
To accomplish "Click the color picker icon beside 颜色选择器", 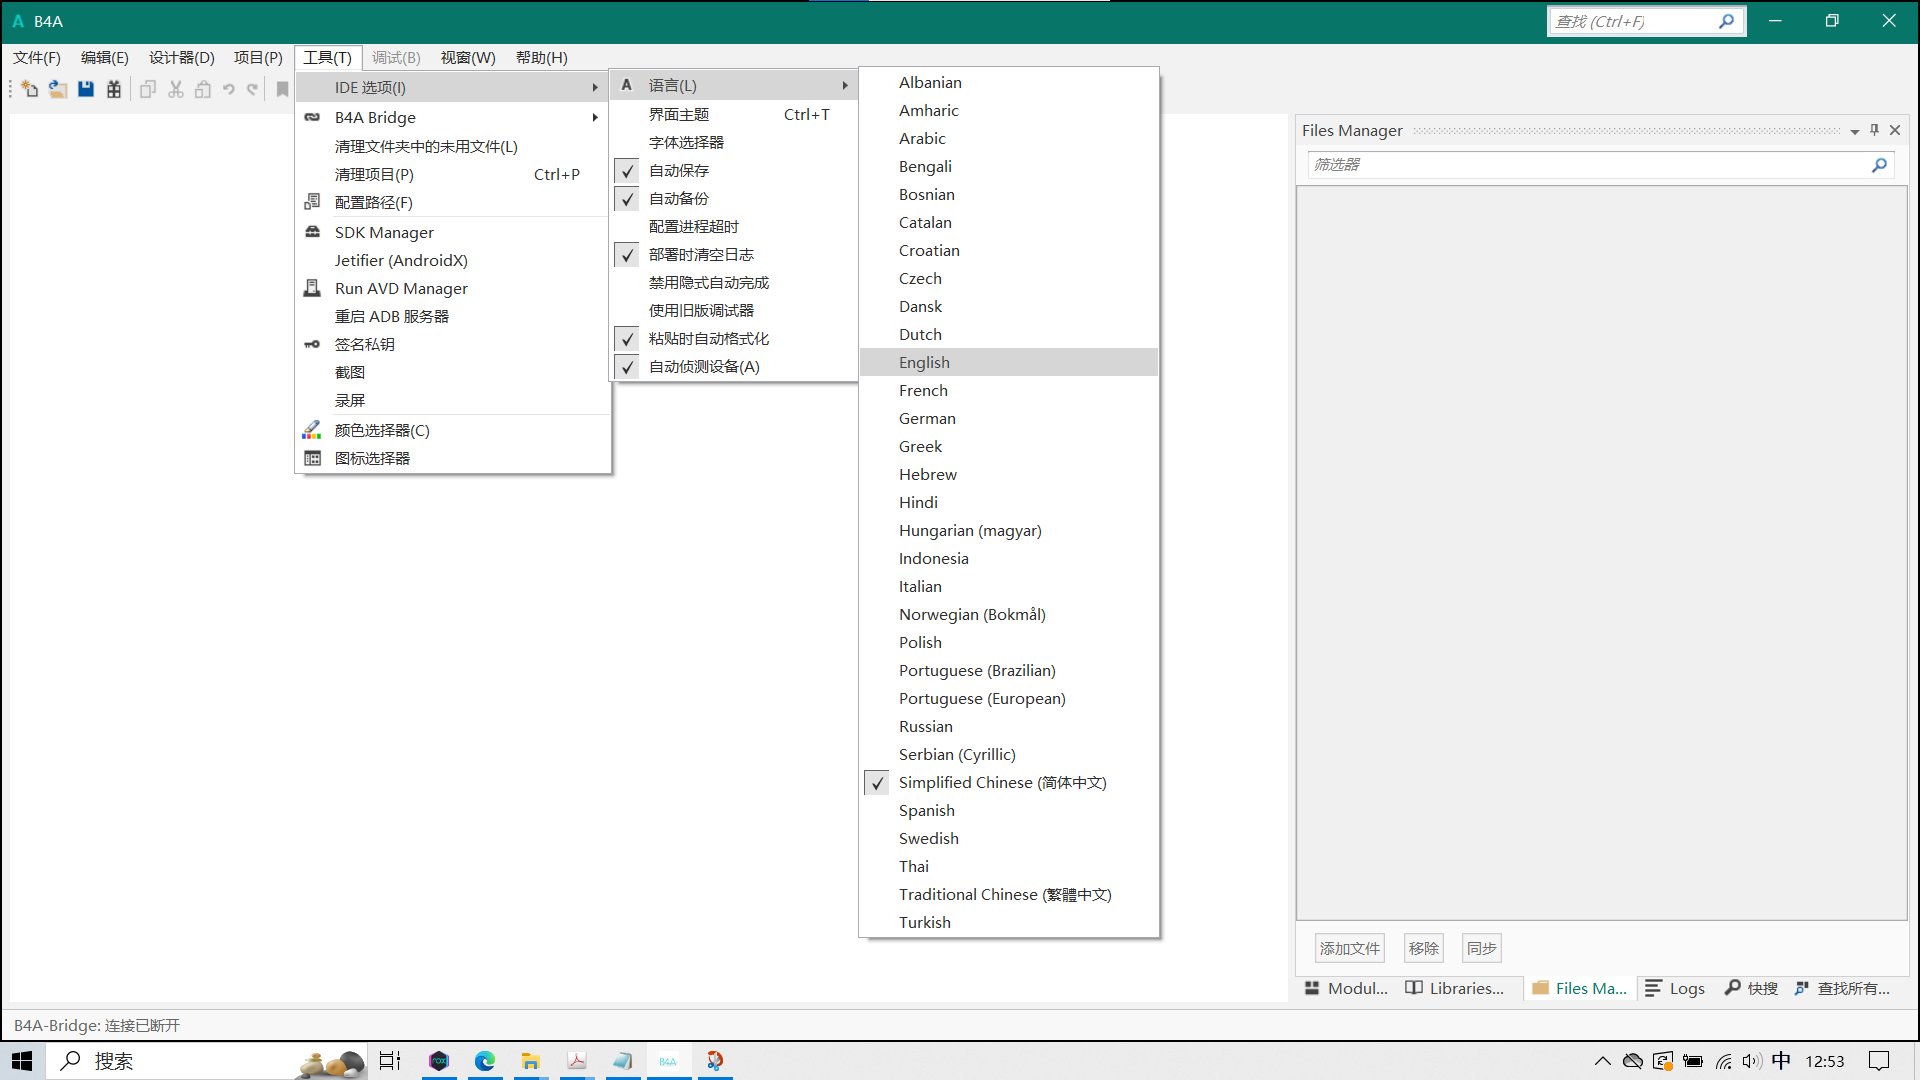I will (312, 430).
